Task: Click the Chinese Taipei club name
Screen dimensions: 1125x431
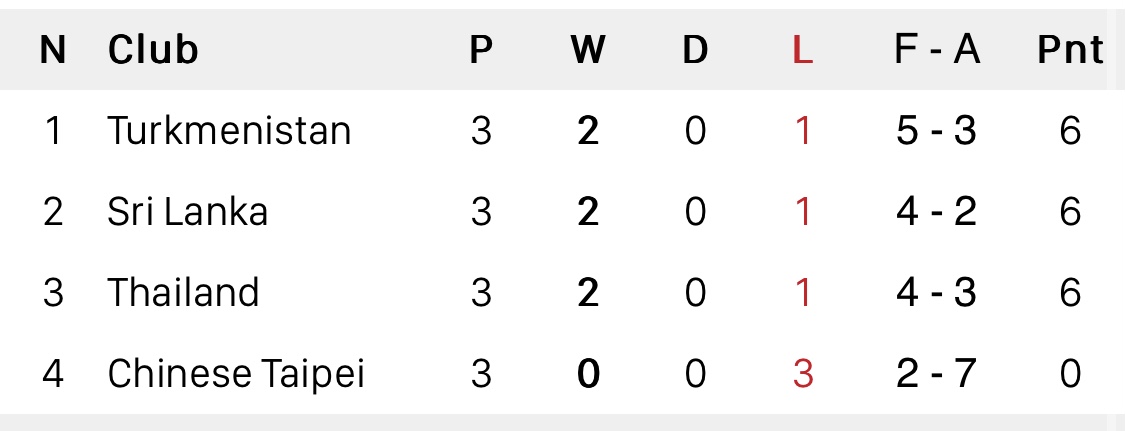Action: click(x=236, y=374)
